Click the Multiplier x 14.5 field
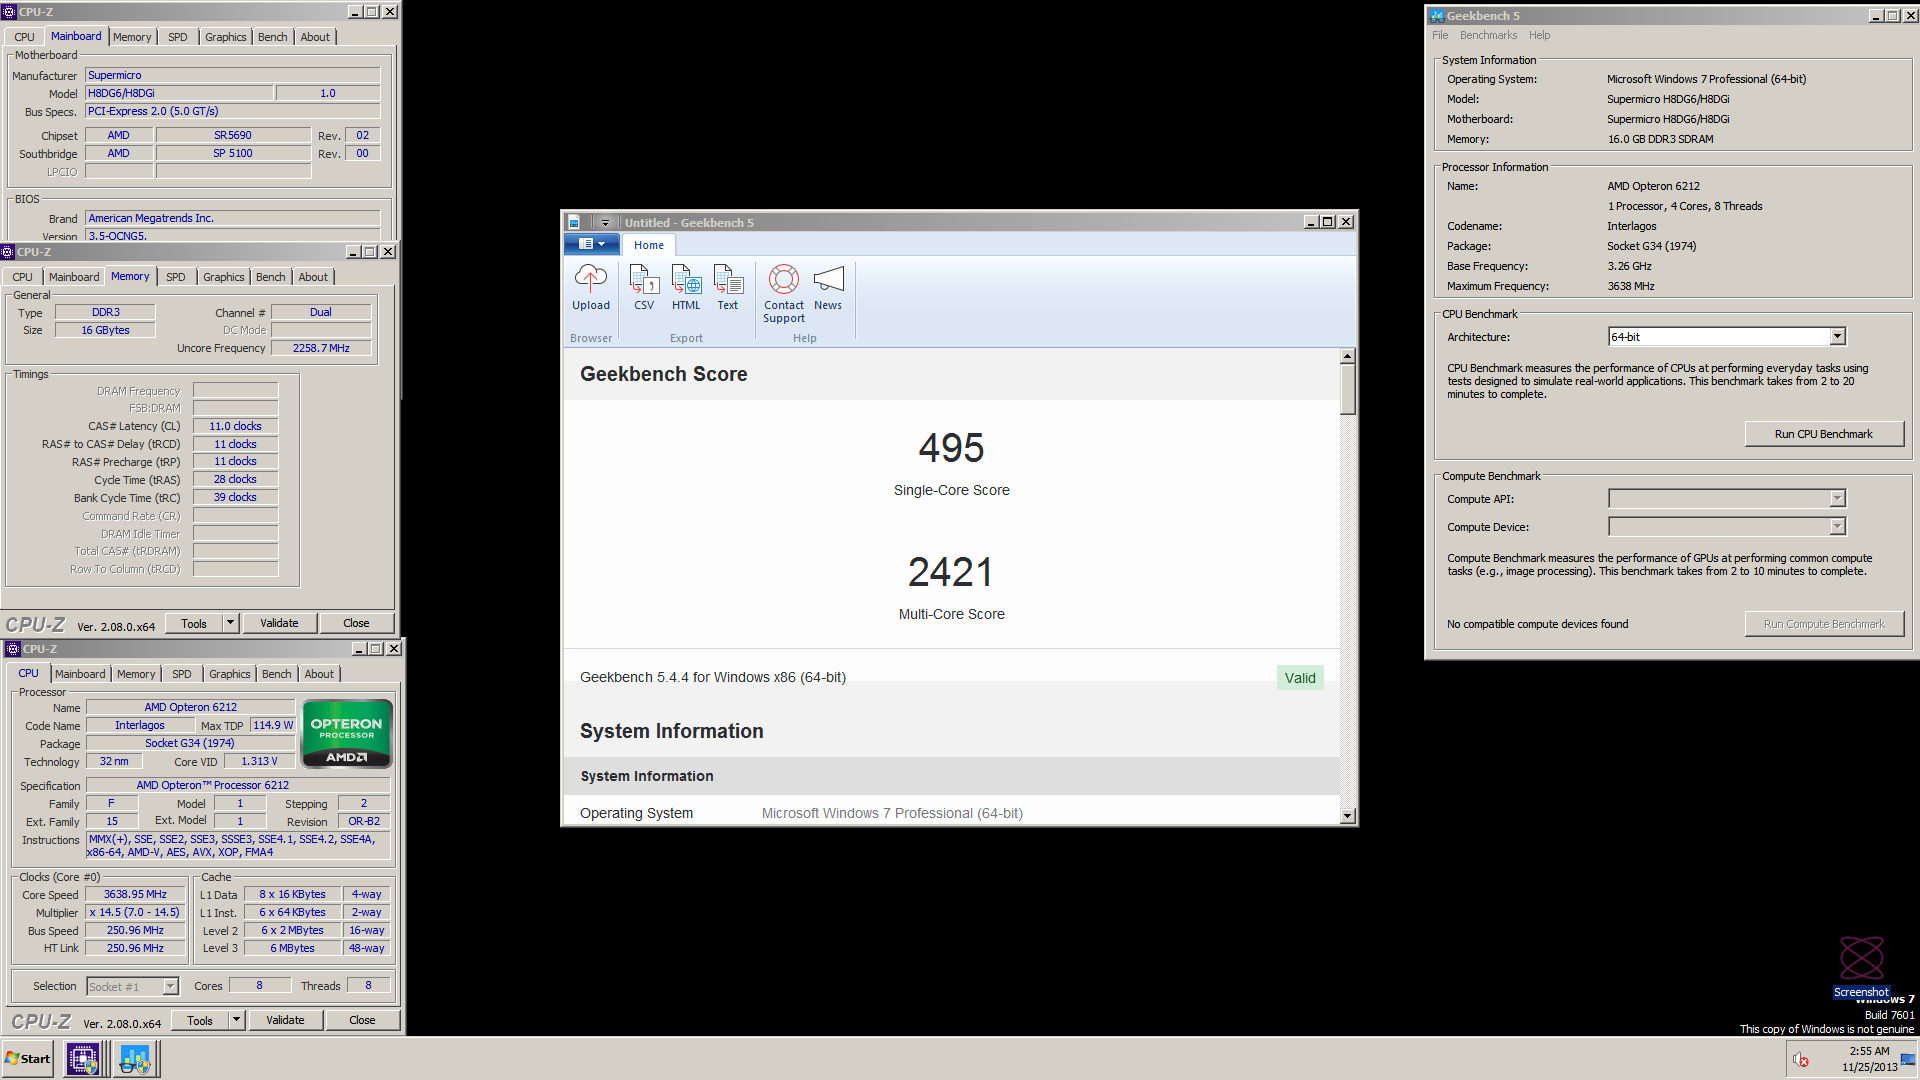Viewport: 1920px width, 1080px height. click(135, 912)
